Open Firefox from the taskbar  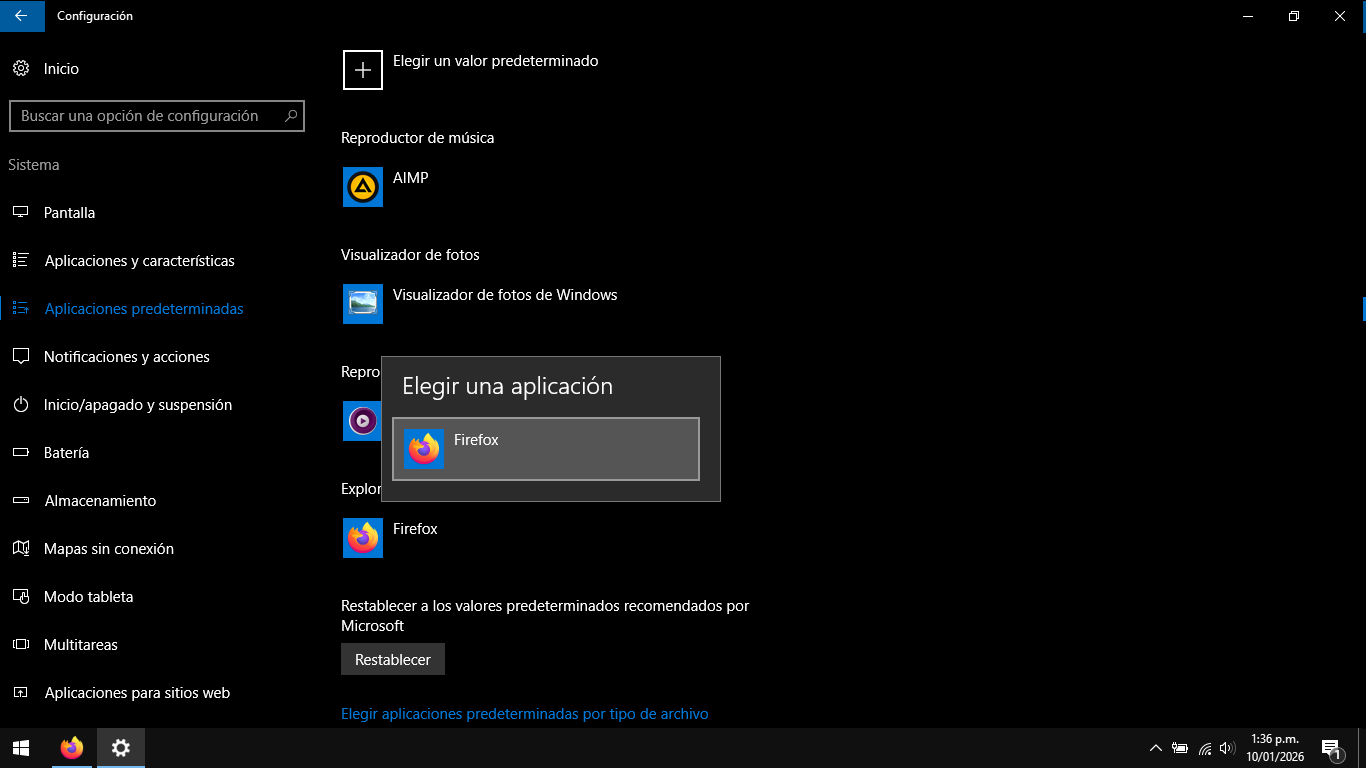72,748
